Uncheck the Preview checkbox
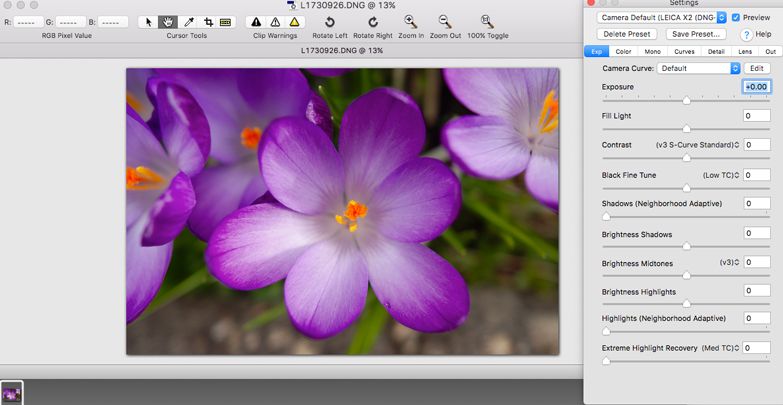 (736, 17)
